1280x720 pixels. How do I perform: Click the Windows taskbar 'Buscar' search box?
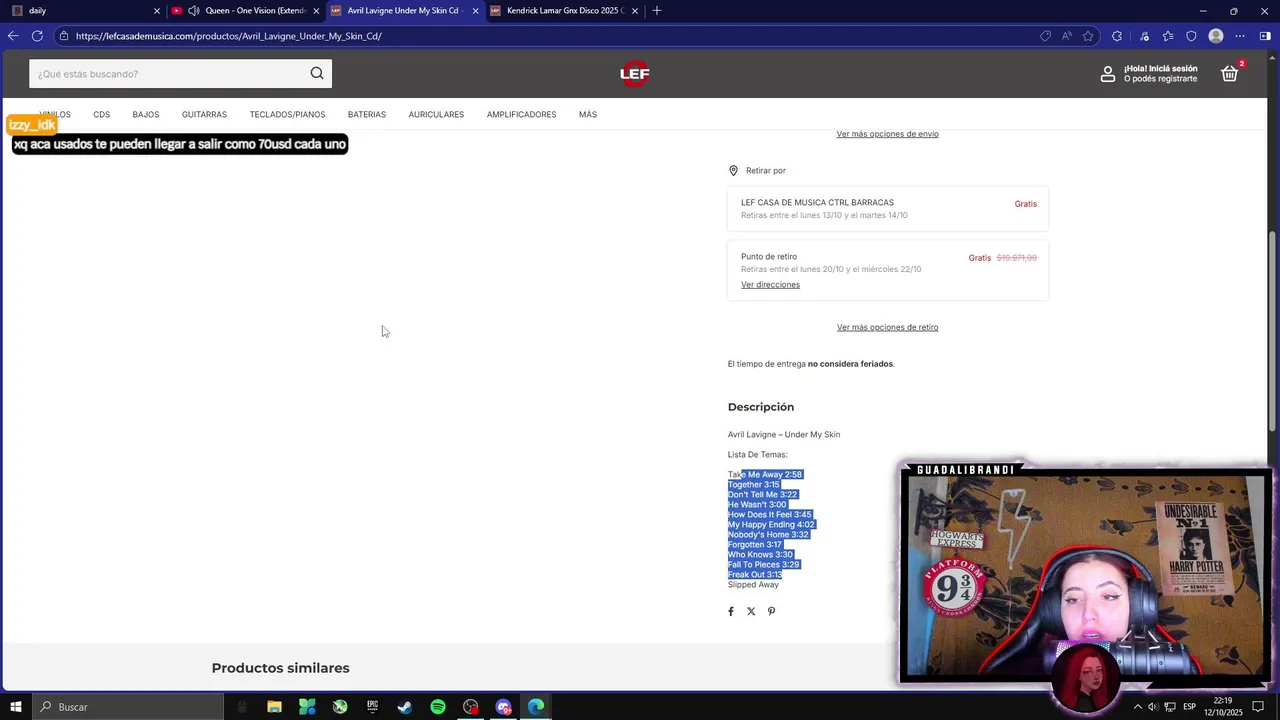point(128,707)
